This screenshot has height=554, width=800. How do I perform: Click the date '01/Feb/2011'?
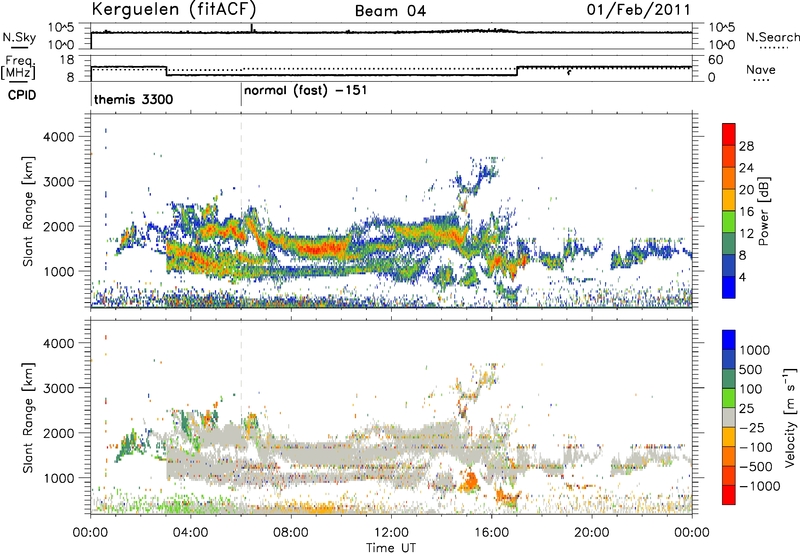point(638,10)
